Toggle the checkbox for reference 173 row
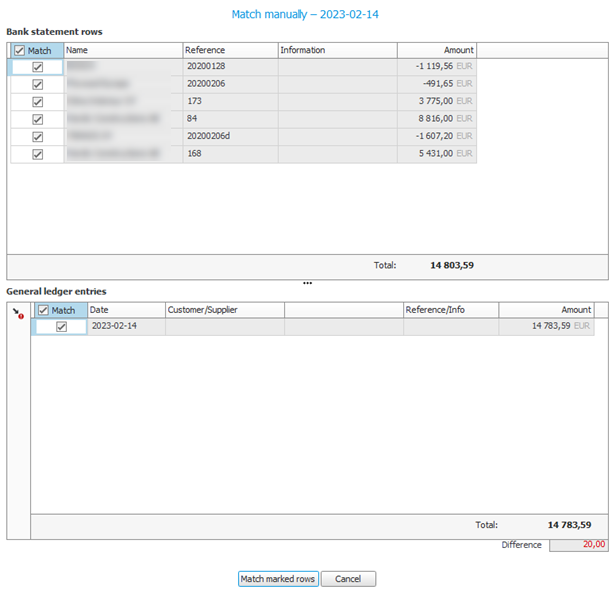The height and width of the screenshot is (593, 614). coord(38,102)
